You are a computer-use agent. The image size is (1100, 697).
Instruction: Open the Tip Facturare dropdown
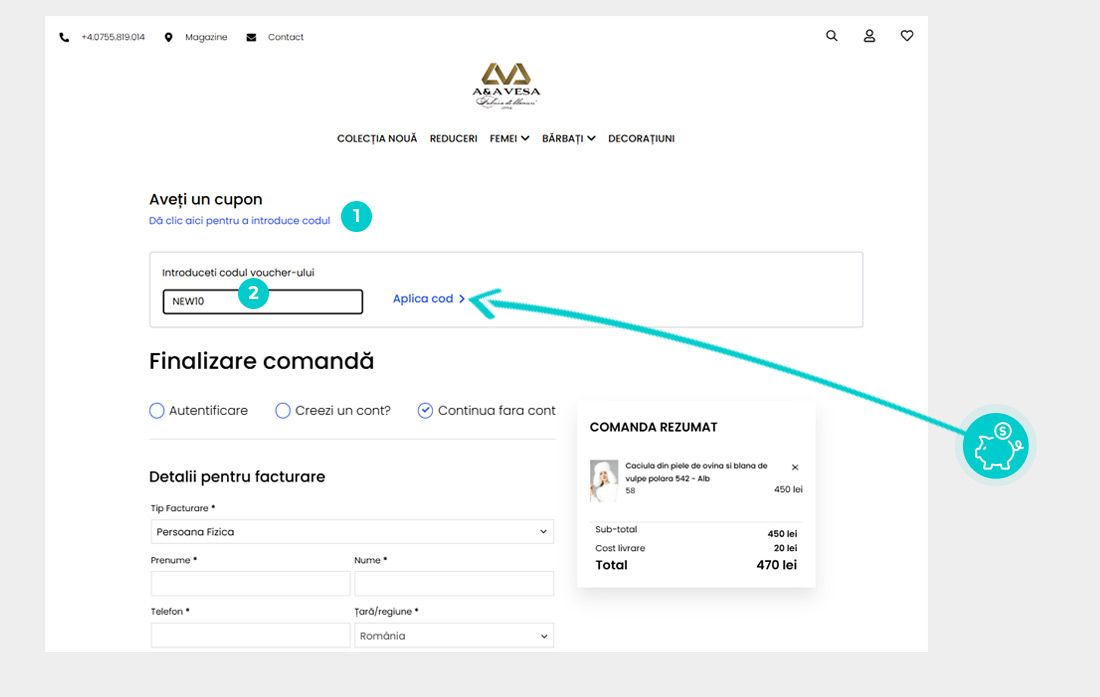pos(352,532)
